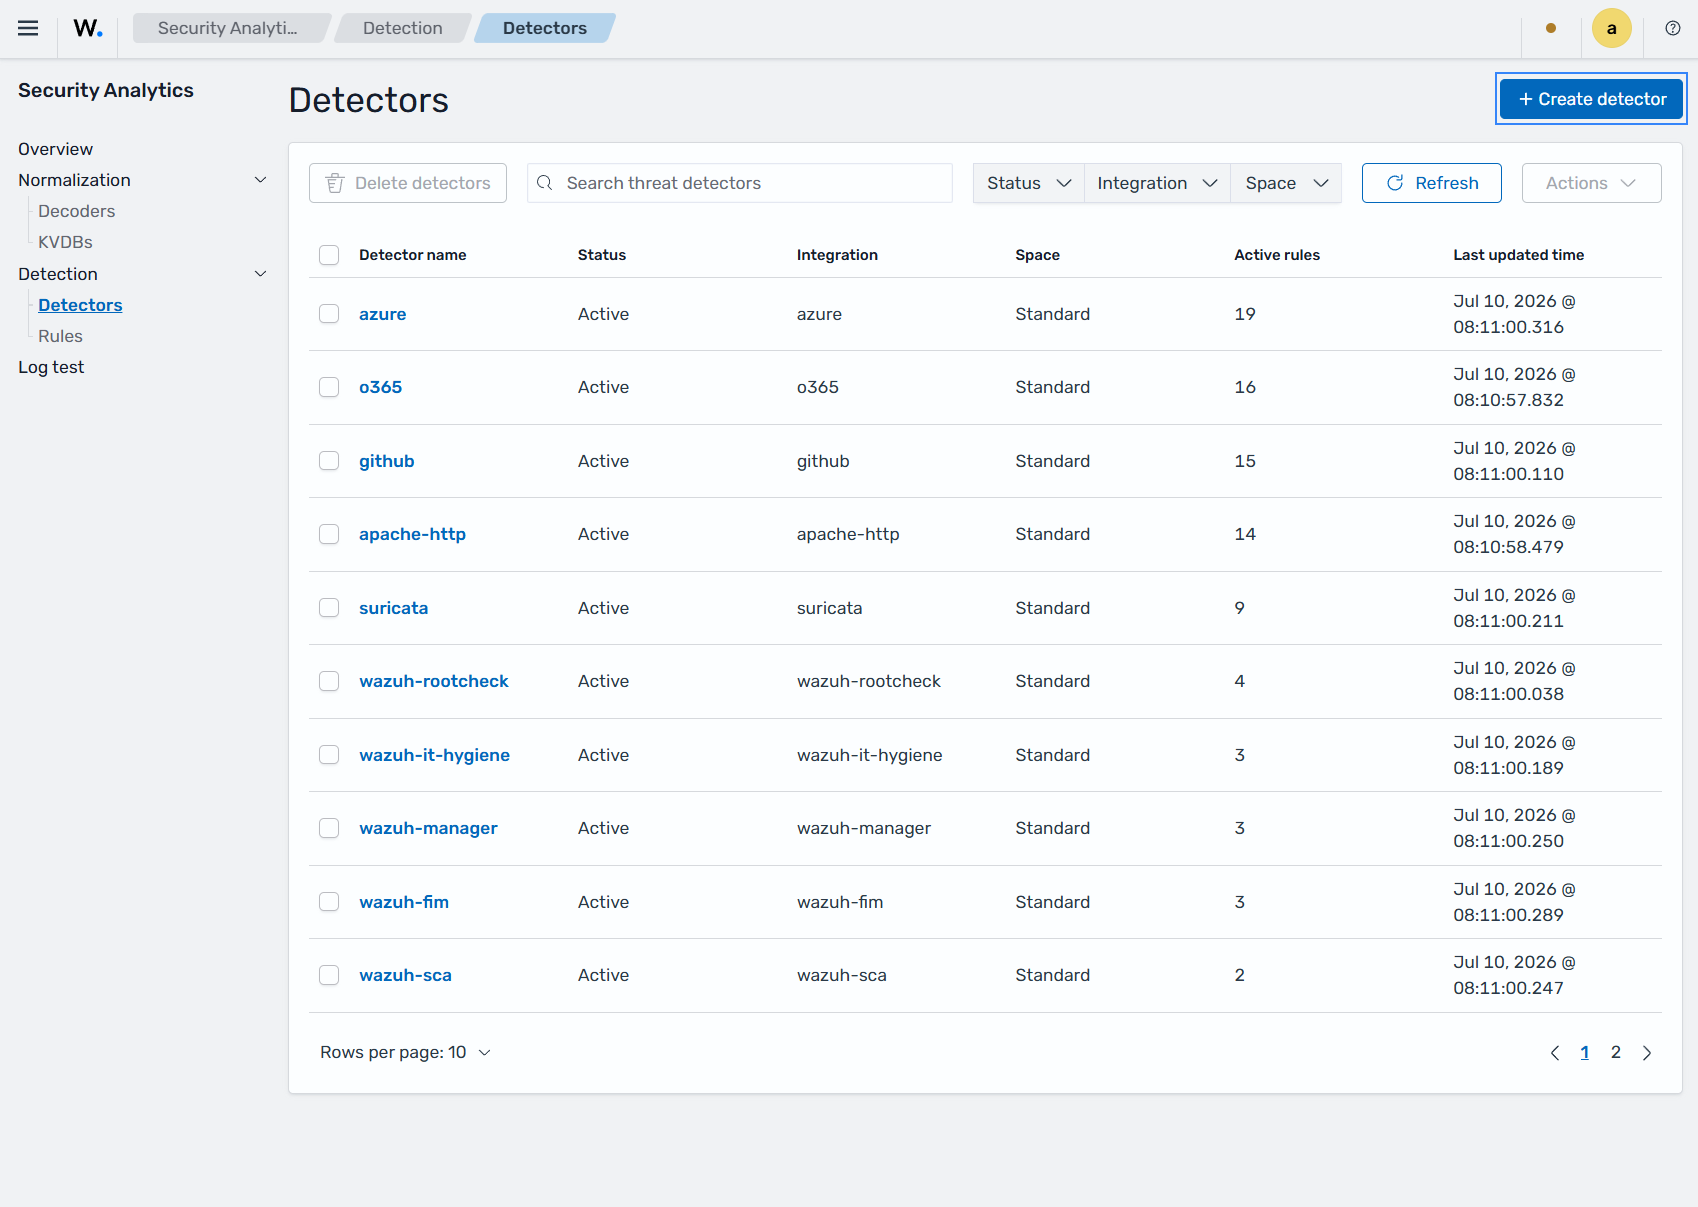Go to page 2

coord(1616,1052)
